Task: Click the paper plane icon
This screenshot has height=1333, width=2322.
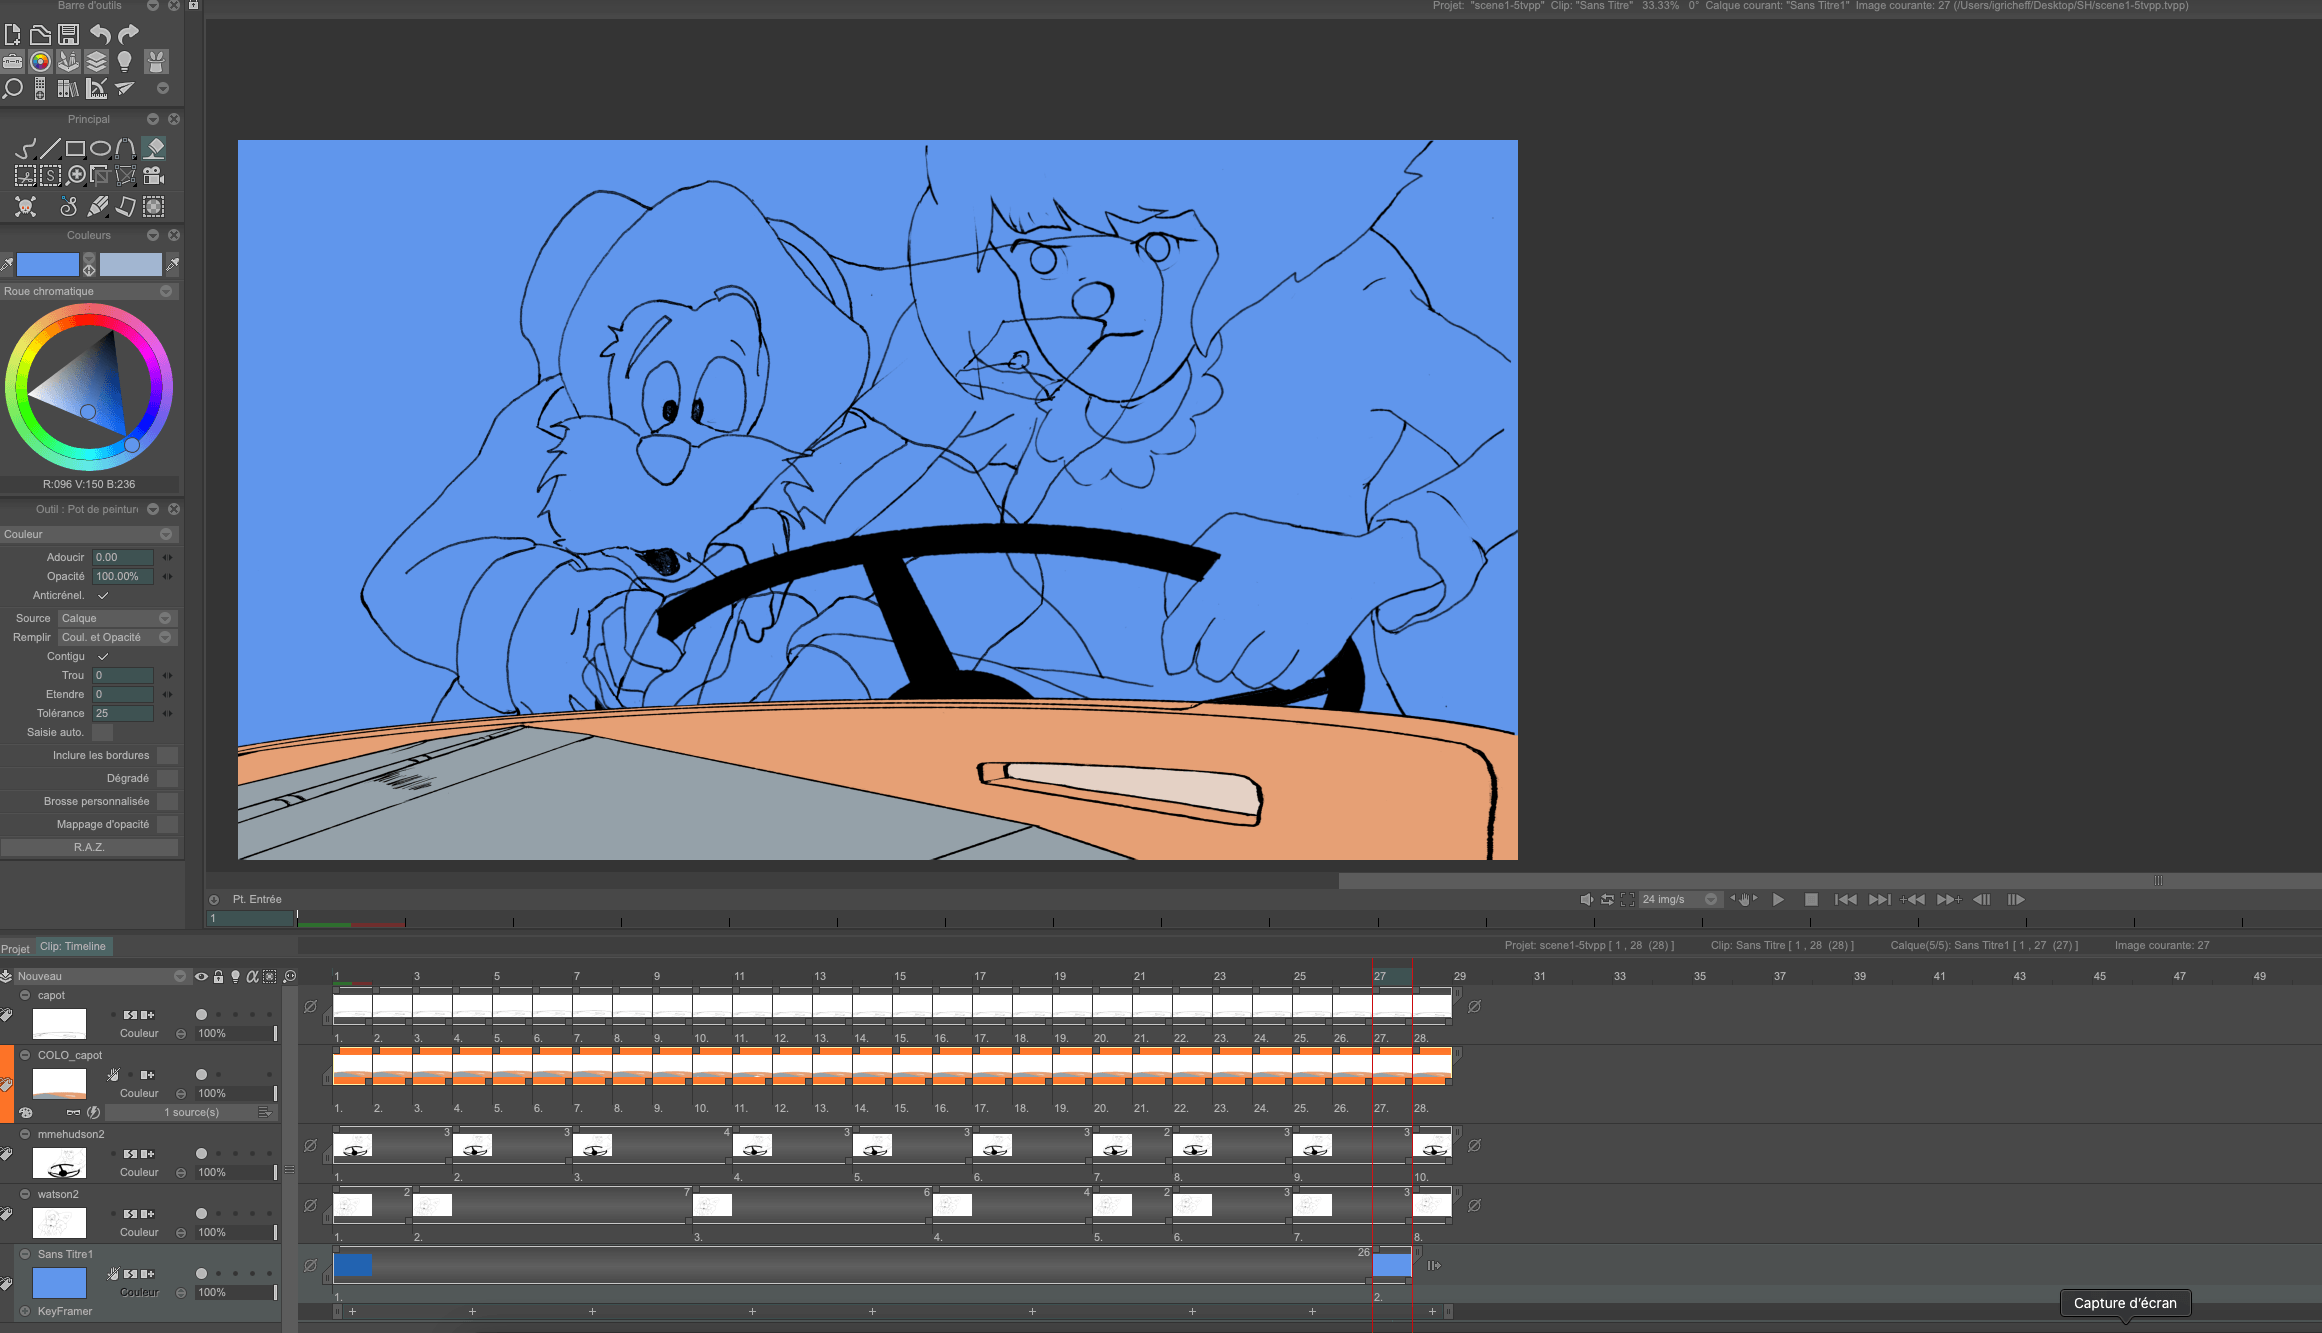Action: pyautogui.click(x=124, y=89)
